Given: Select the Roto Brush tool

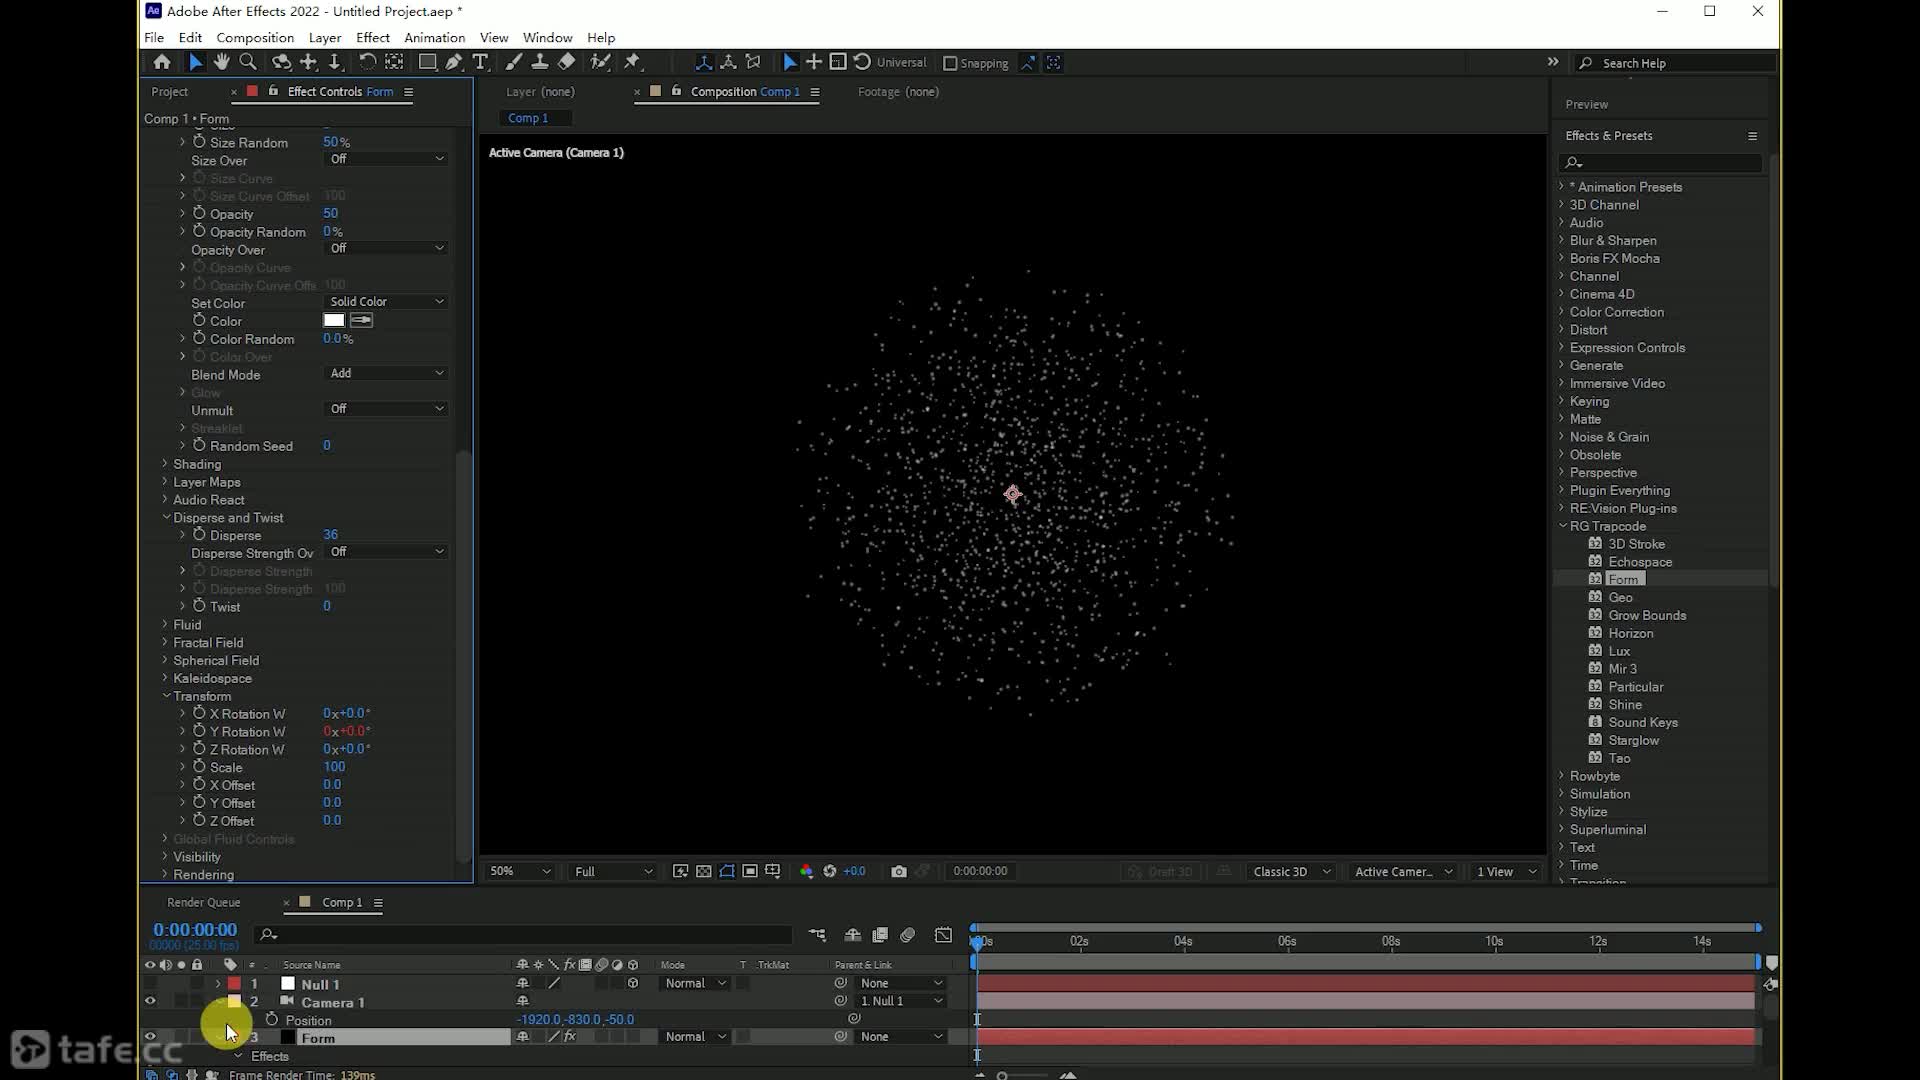Looking at the screenshot, I should (x=599, y=62).
